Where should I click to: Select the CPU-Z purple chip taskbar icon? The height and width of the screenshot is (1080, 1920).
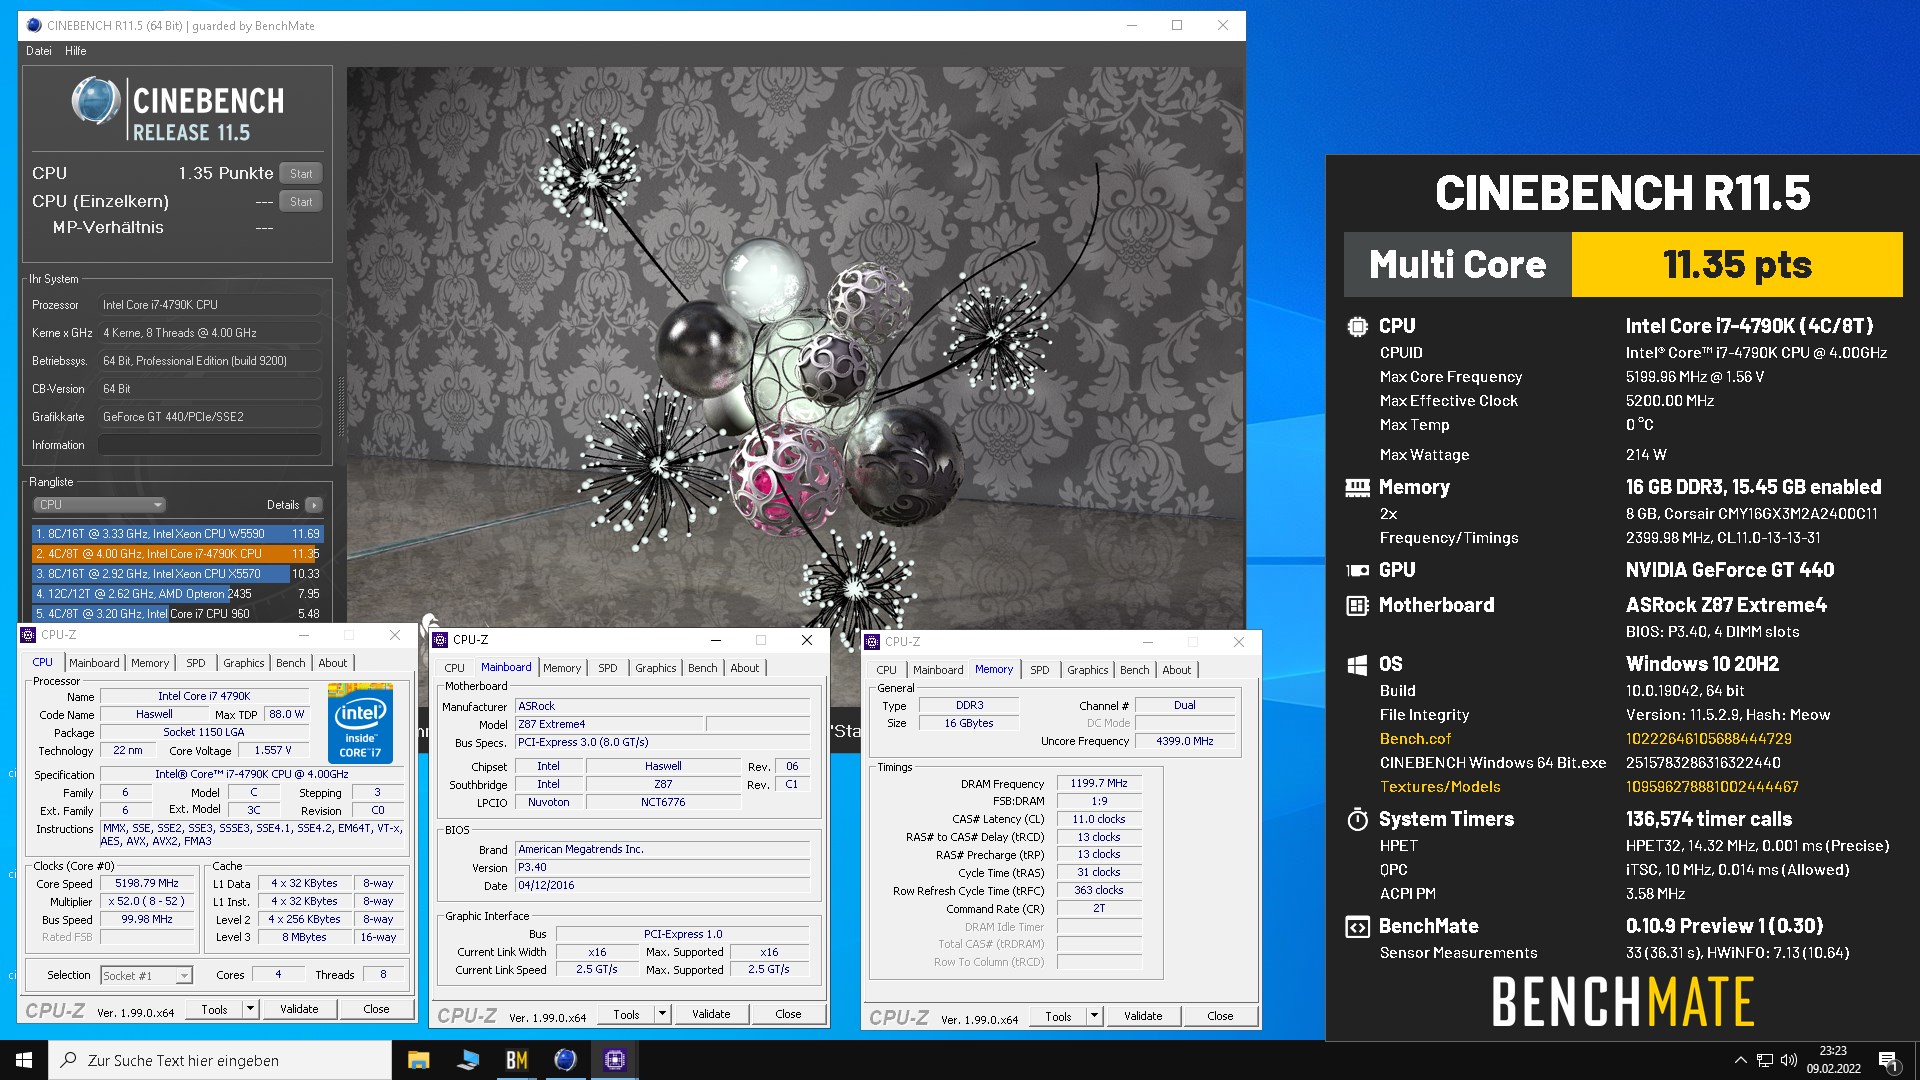[x=614, y=1060]
